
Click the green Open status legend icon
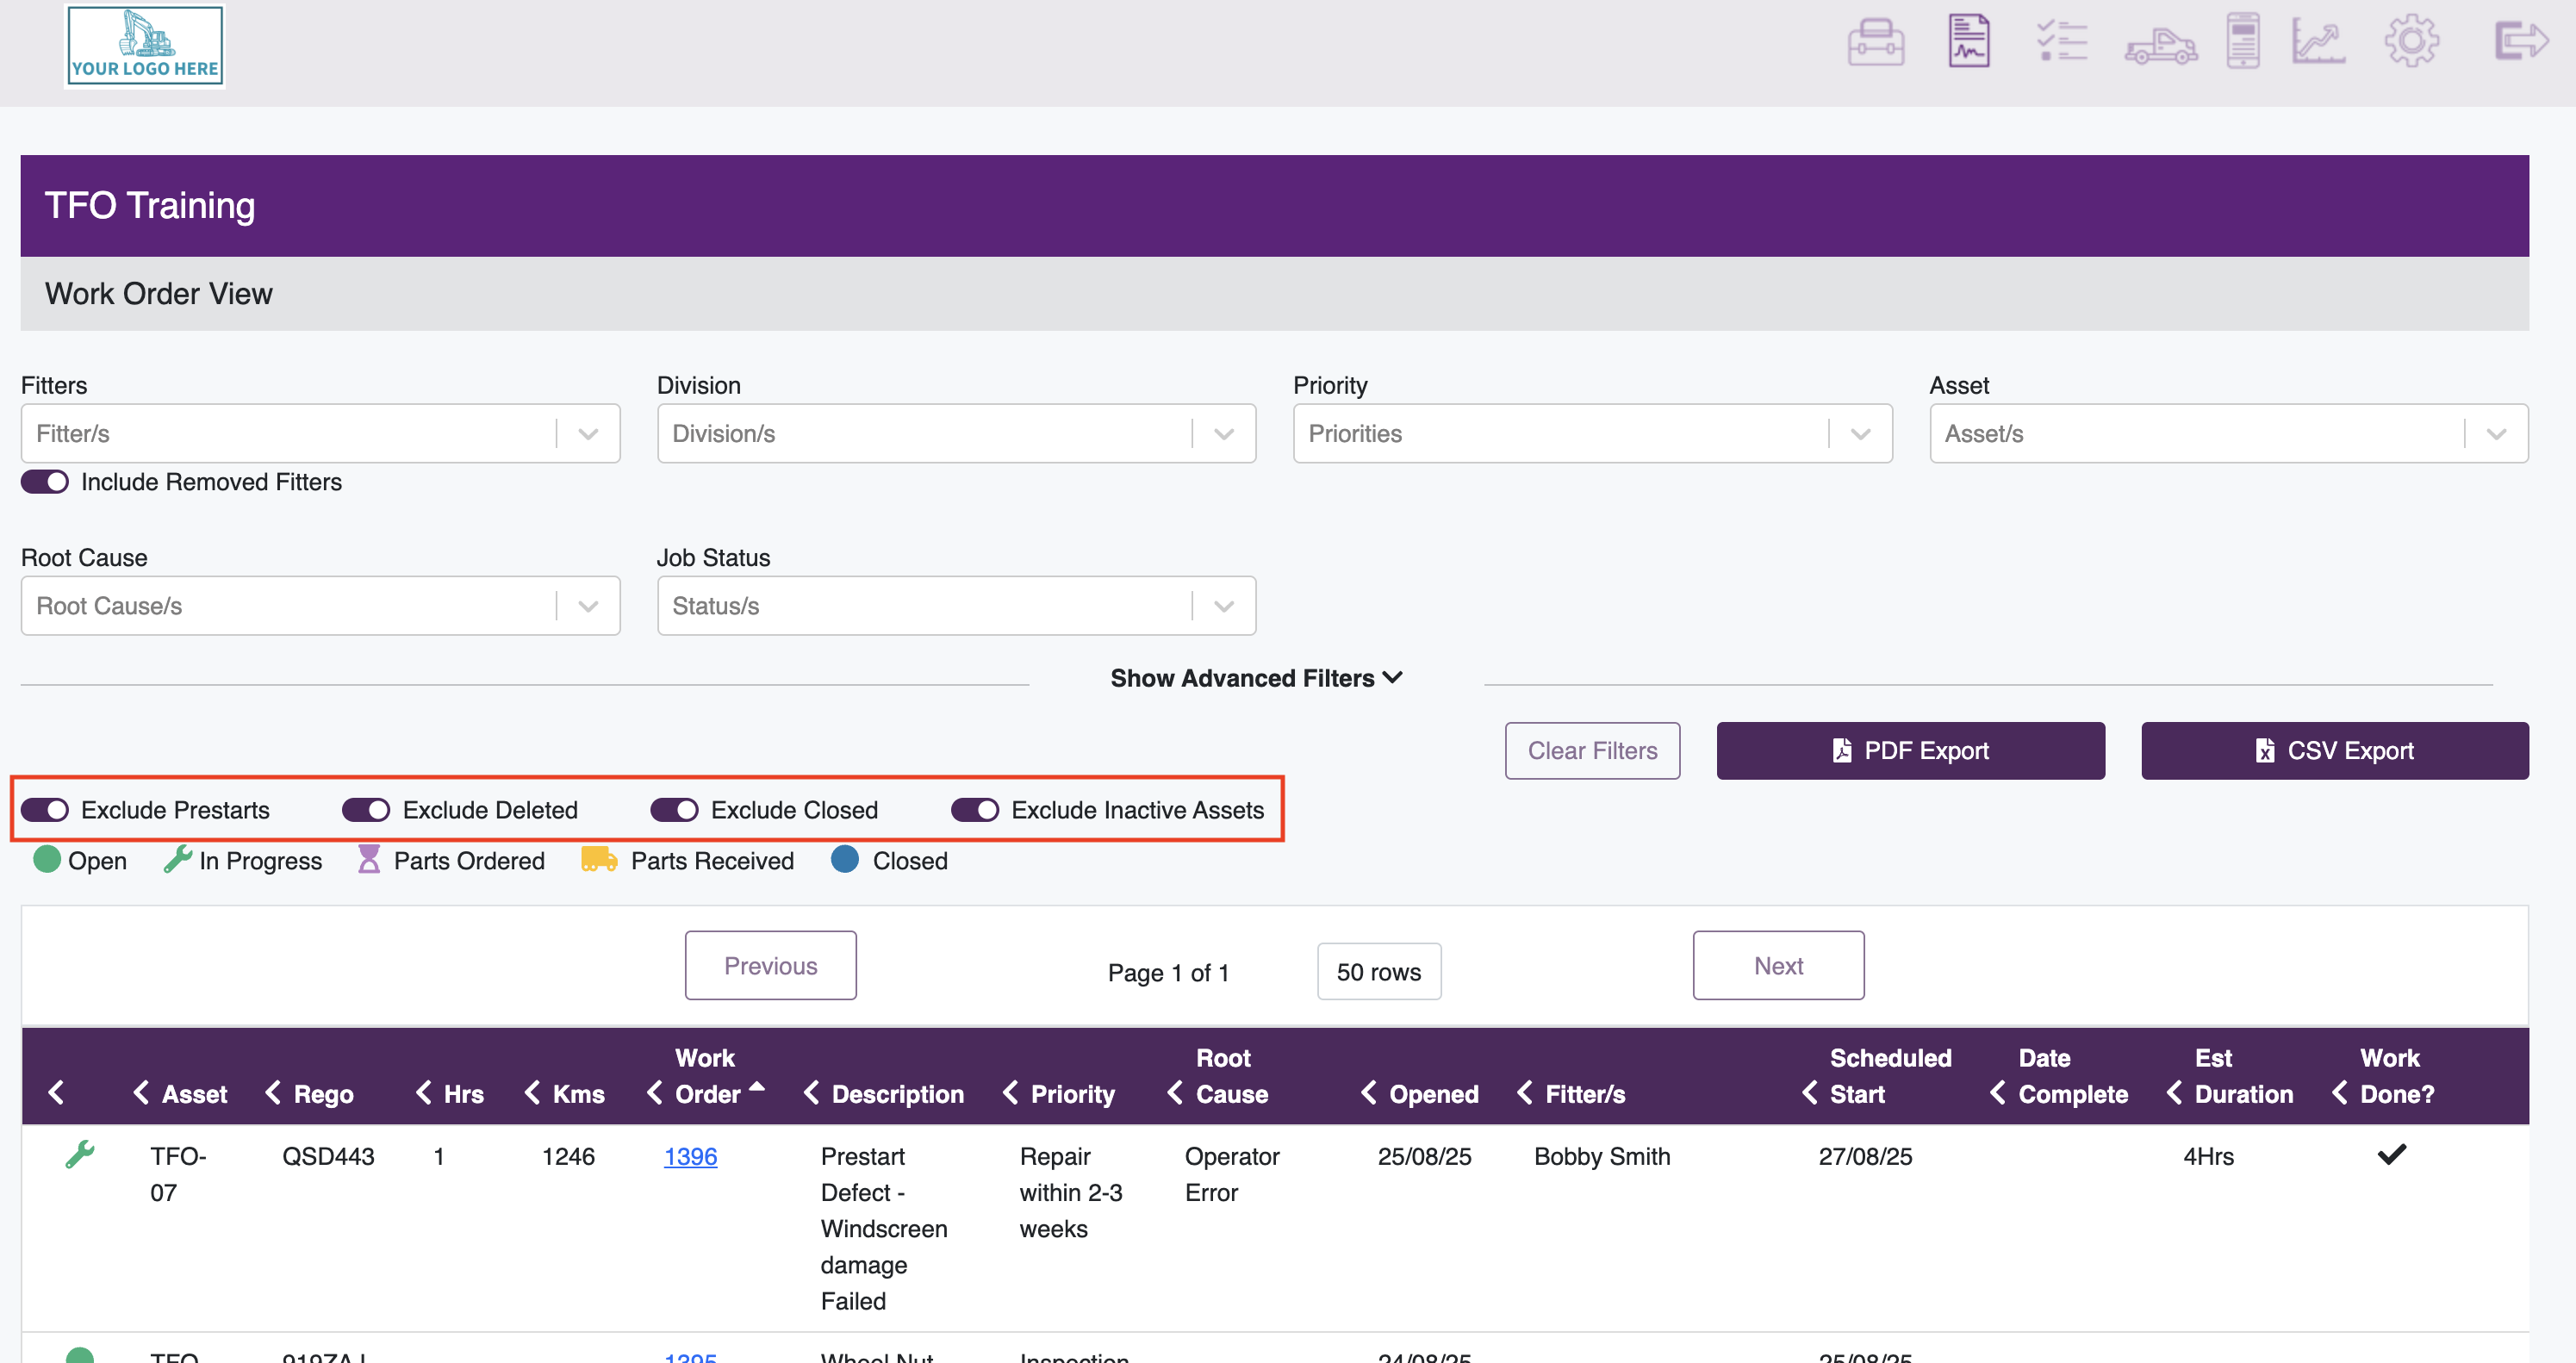(x=47, y=859)
